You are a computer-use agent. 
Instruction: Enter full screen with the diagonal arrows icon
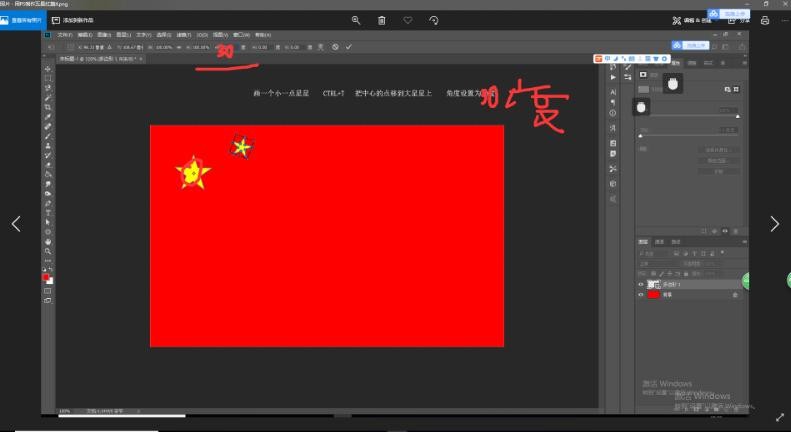[780, 417]
